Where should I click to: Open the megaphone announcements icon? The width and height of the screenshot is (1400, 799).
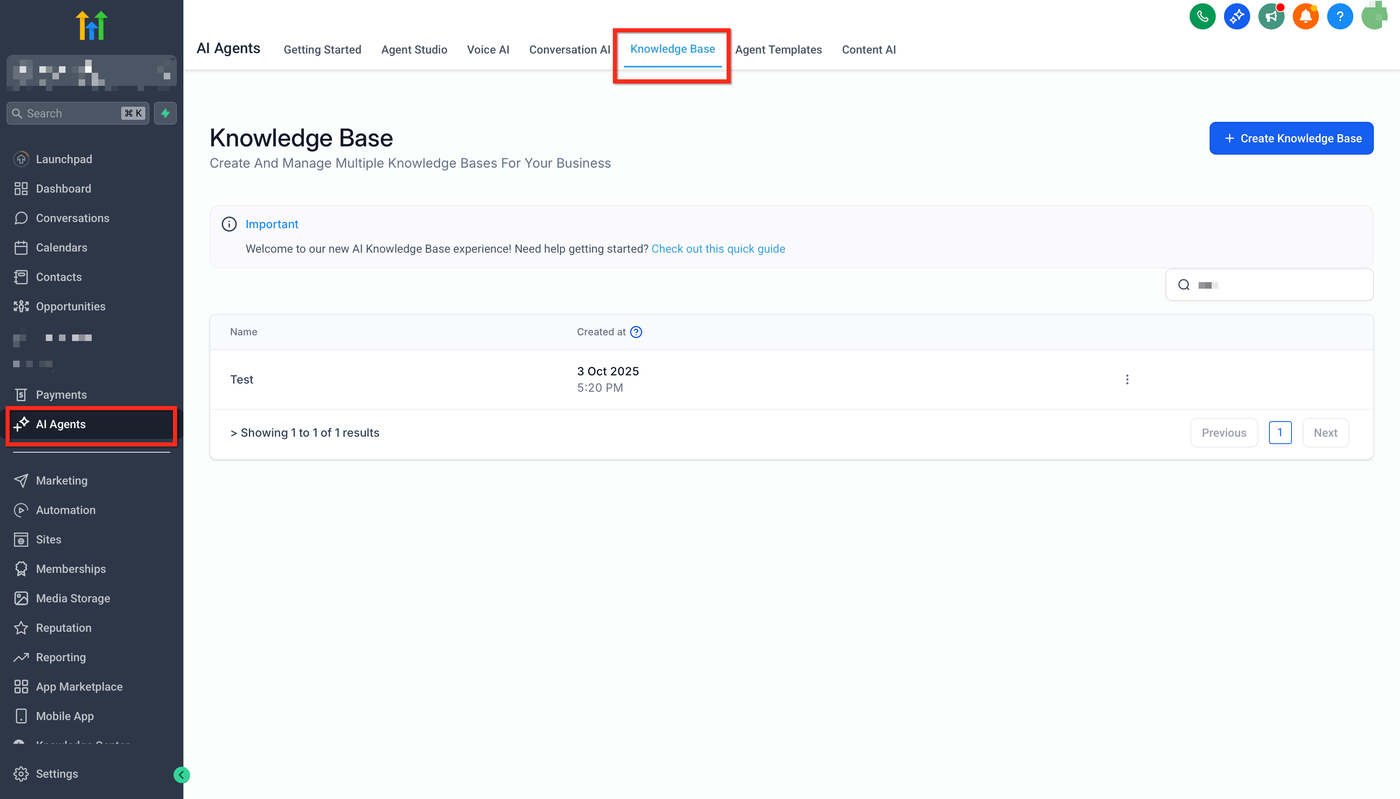point(1271,16)
